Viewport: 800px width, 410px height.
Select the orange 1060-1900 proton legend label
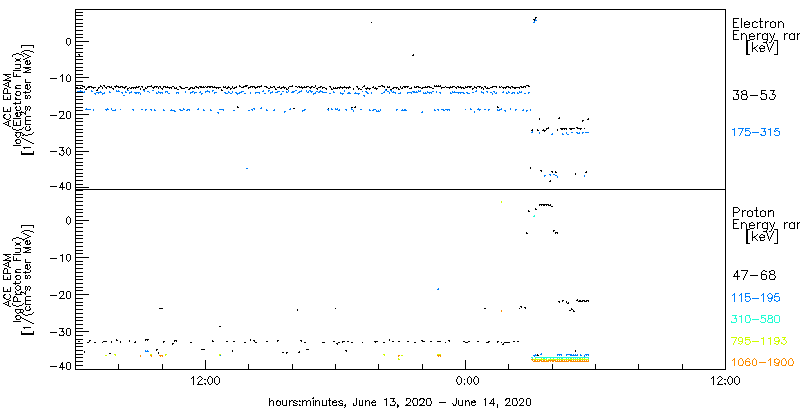point(763,362)
